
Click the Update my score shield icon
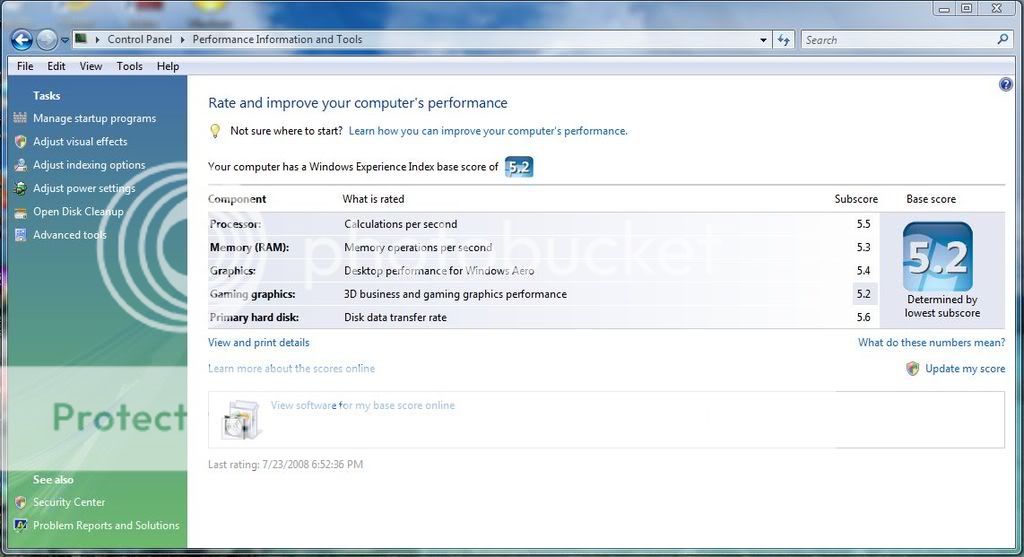click(x=912, y=369)
